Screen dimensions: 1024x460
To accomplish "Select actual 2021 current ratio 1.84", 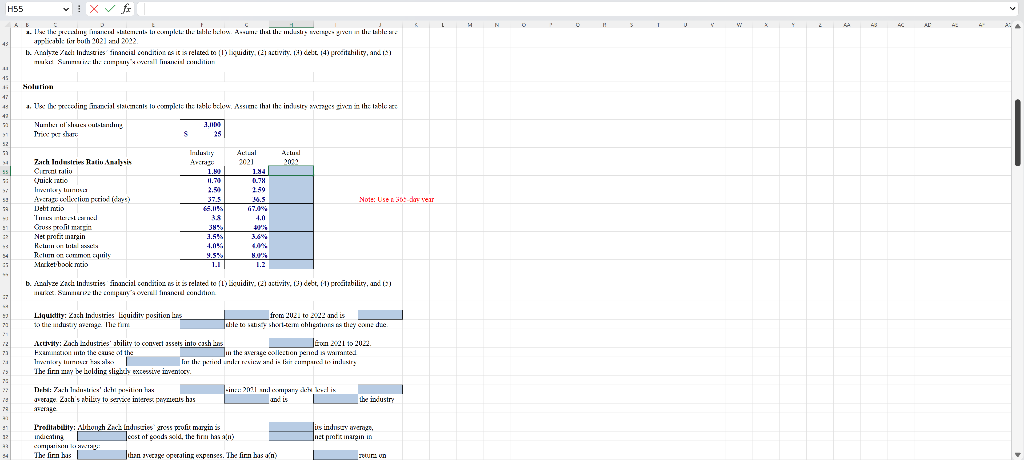I will 247,171.
